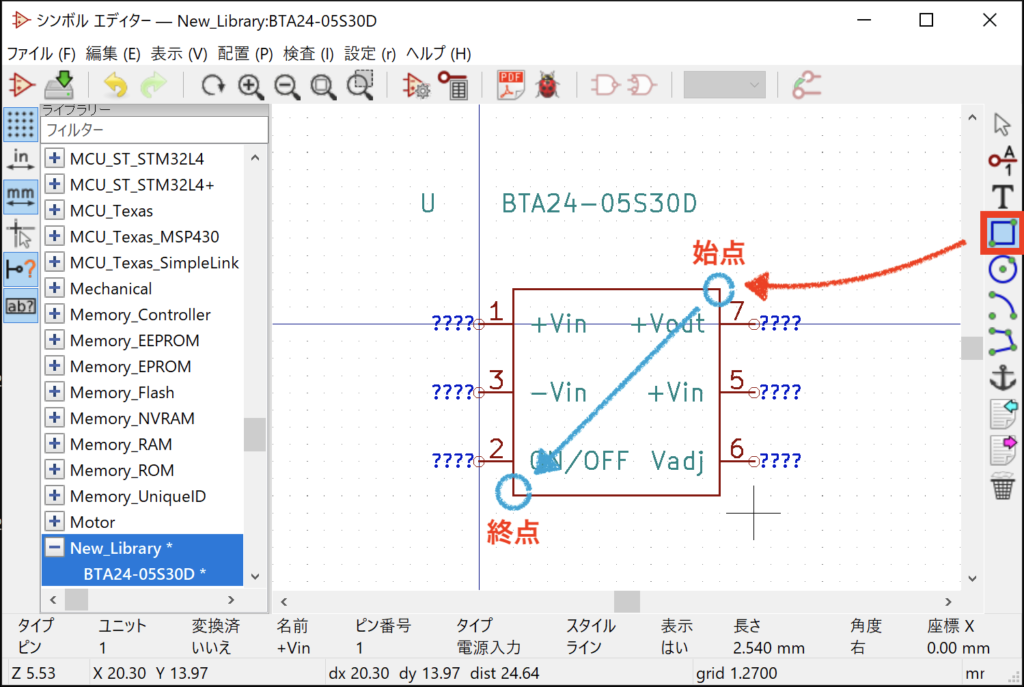Select the anchor placement tool

(1002, 377)
